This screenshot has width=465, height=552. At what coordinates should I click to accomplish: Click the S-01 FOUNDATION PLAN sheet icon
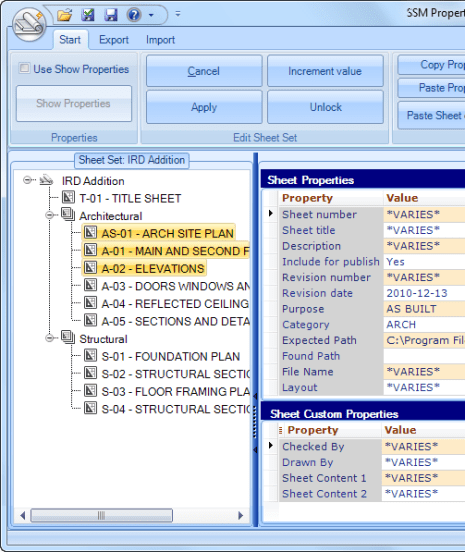pos(90,355)
